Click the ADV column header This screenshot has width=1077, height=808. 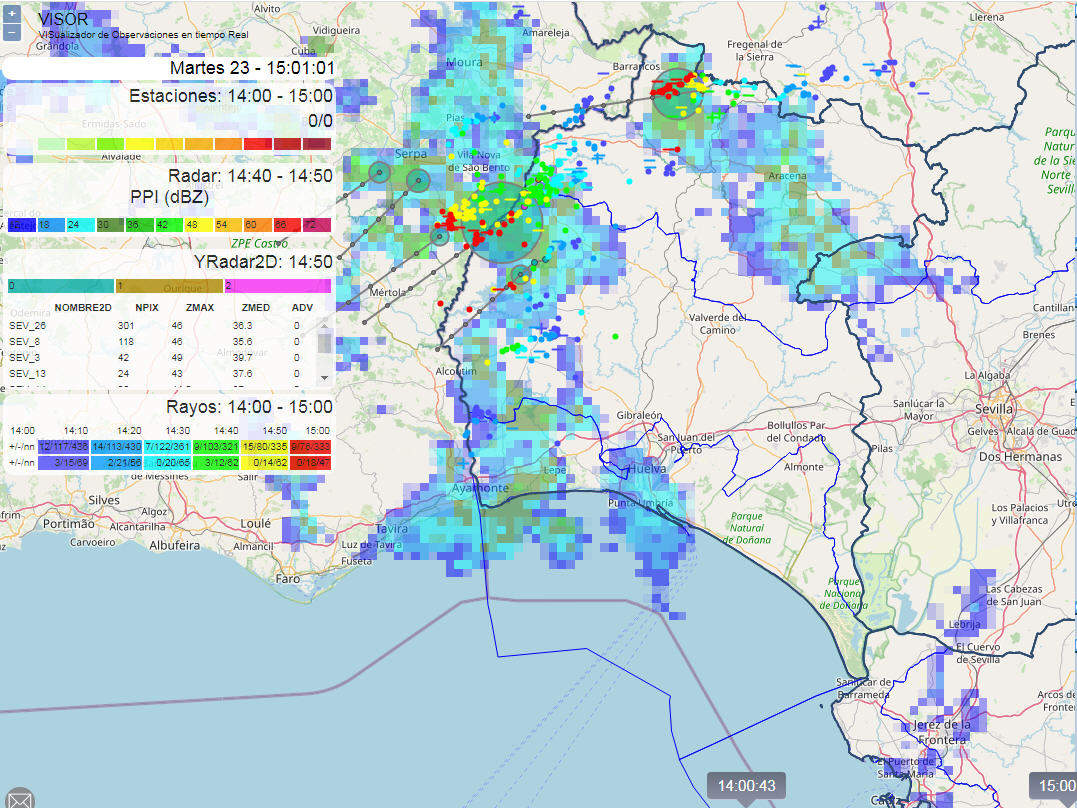(x=302, y=307)
